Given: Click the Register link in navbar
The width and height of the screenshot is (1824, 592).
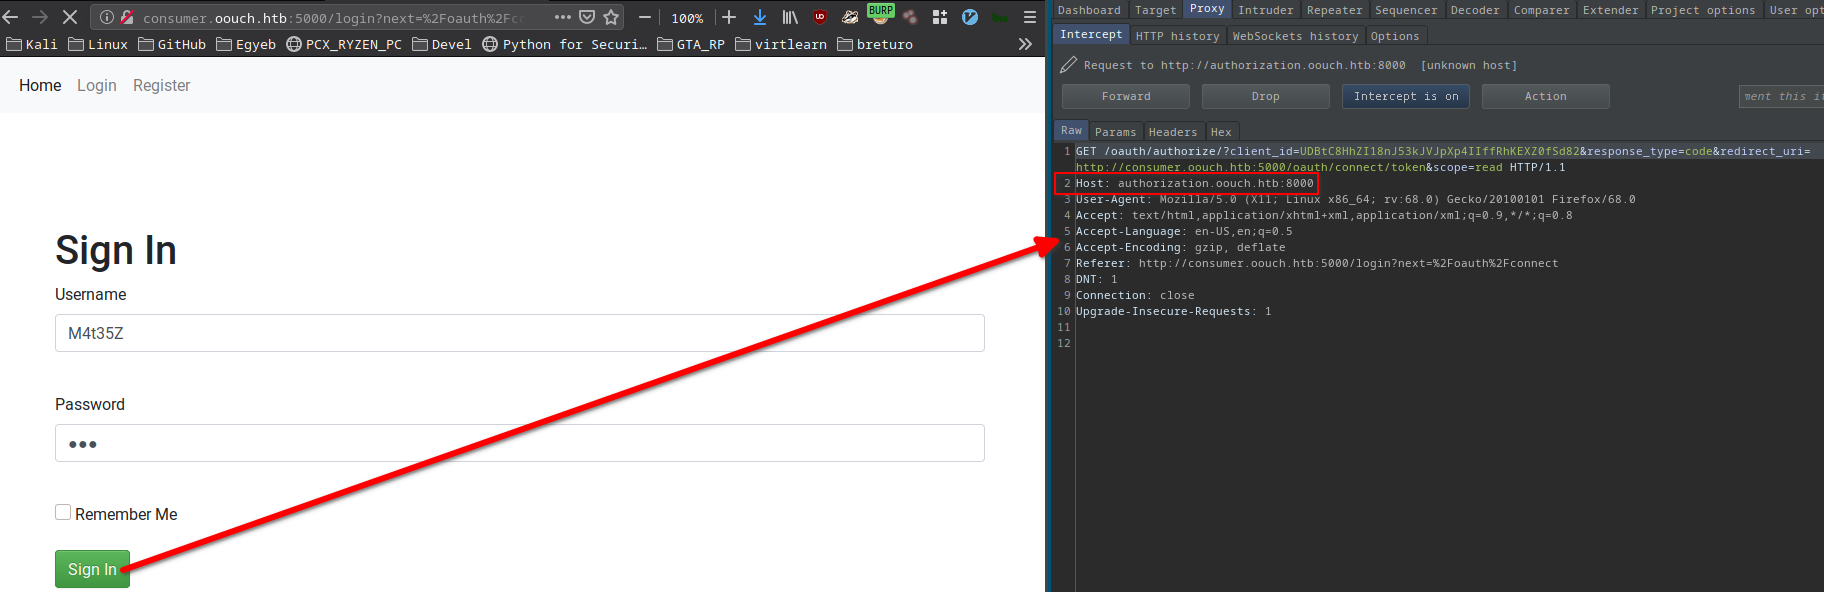Looking at the screenshot, I should 161,86.
